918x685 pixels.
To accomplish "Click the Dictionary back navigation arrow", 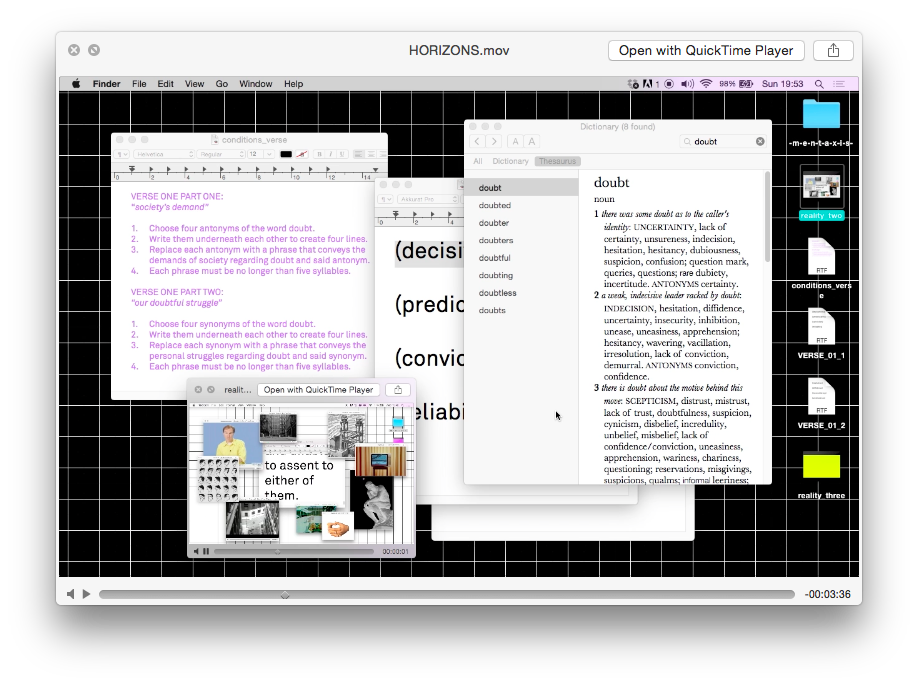I will (477, 142).
